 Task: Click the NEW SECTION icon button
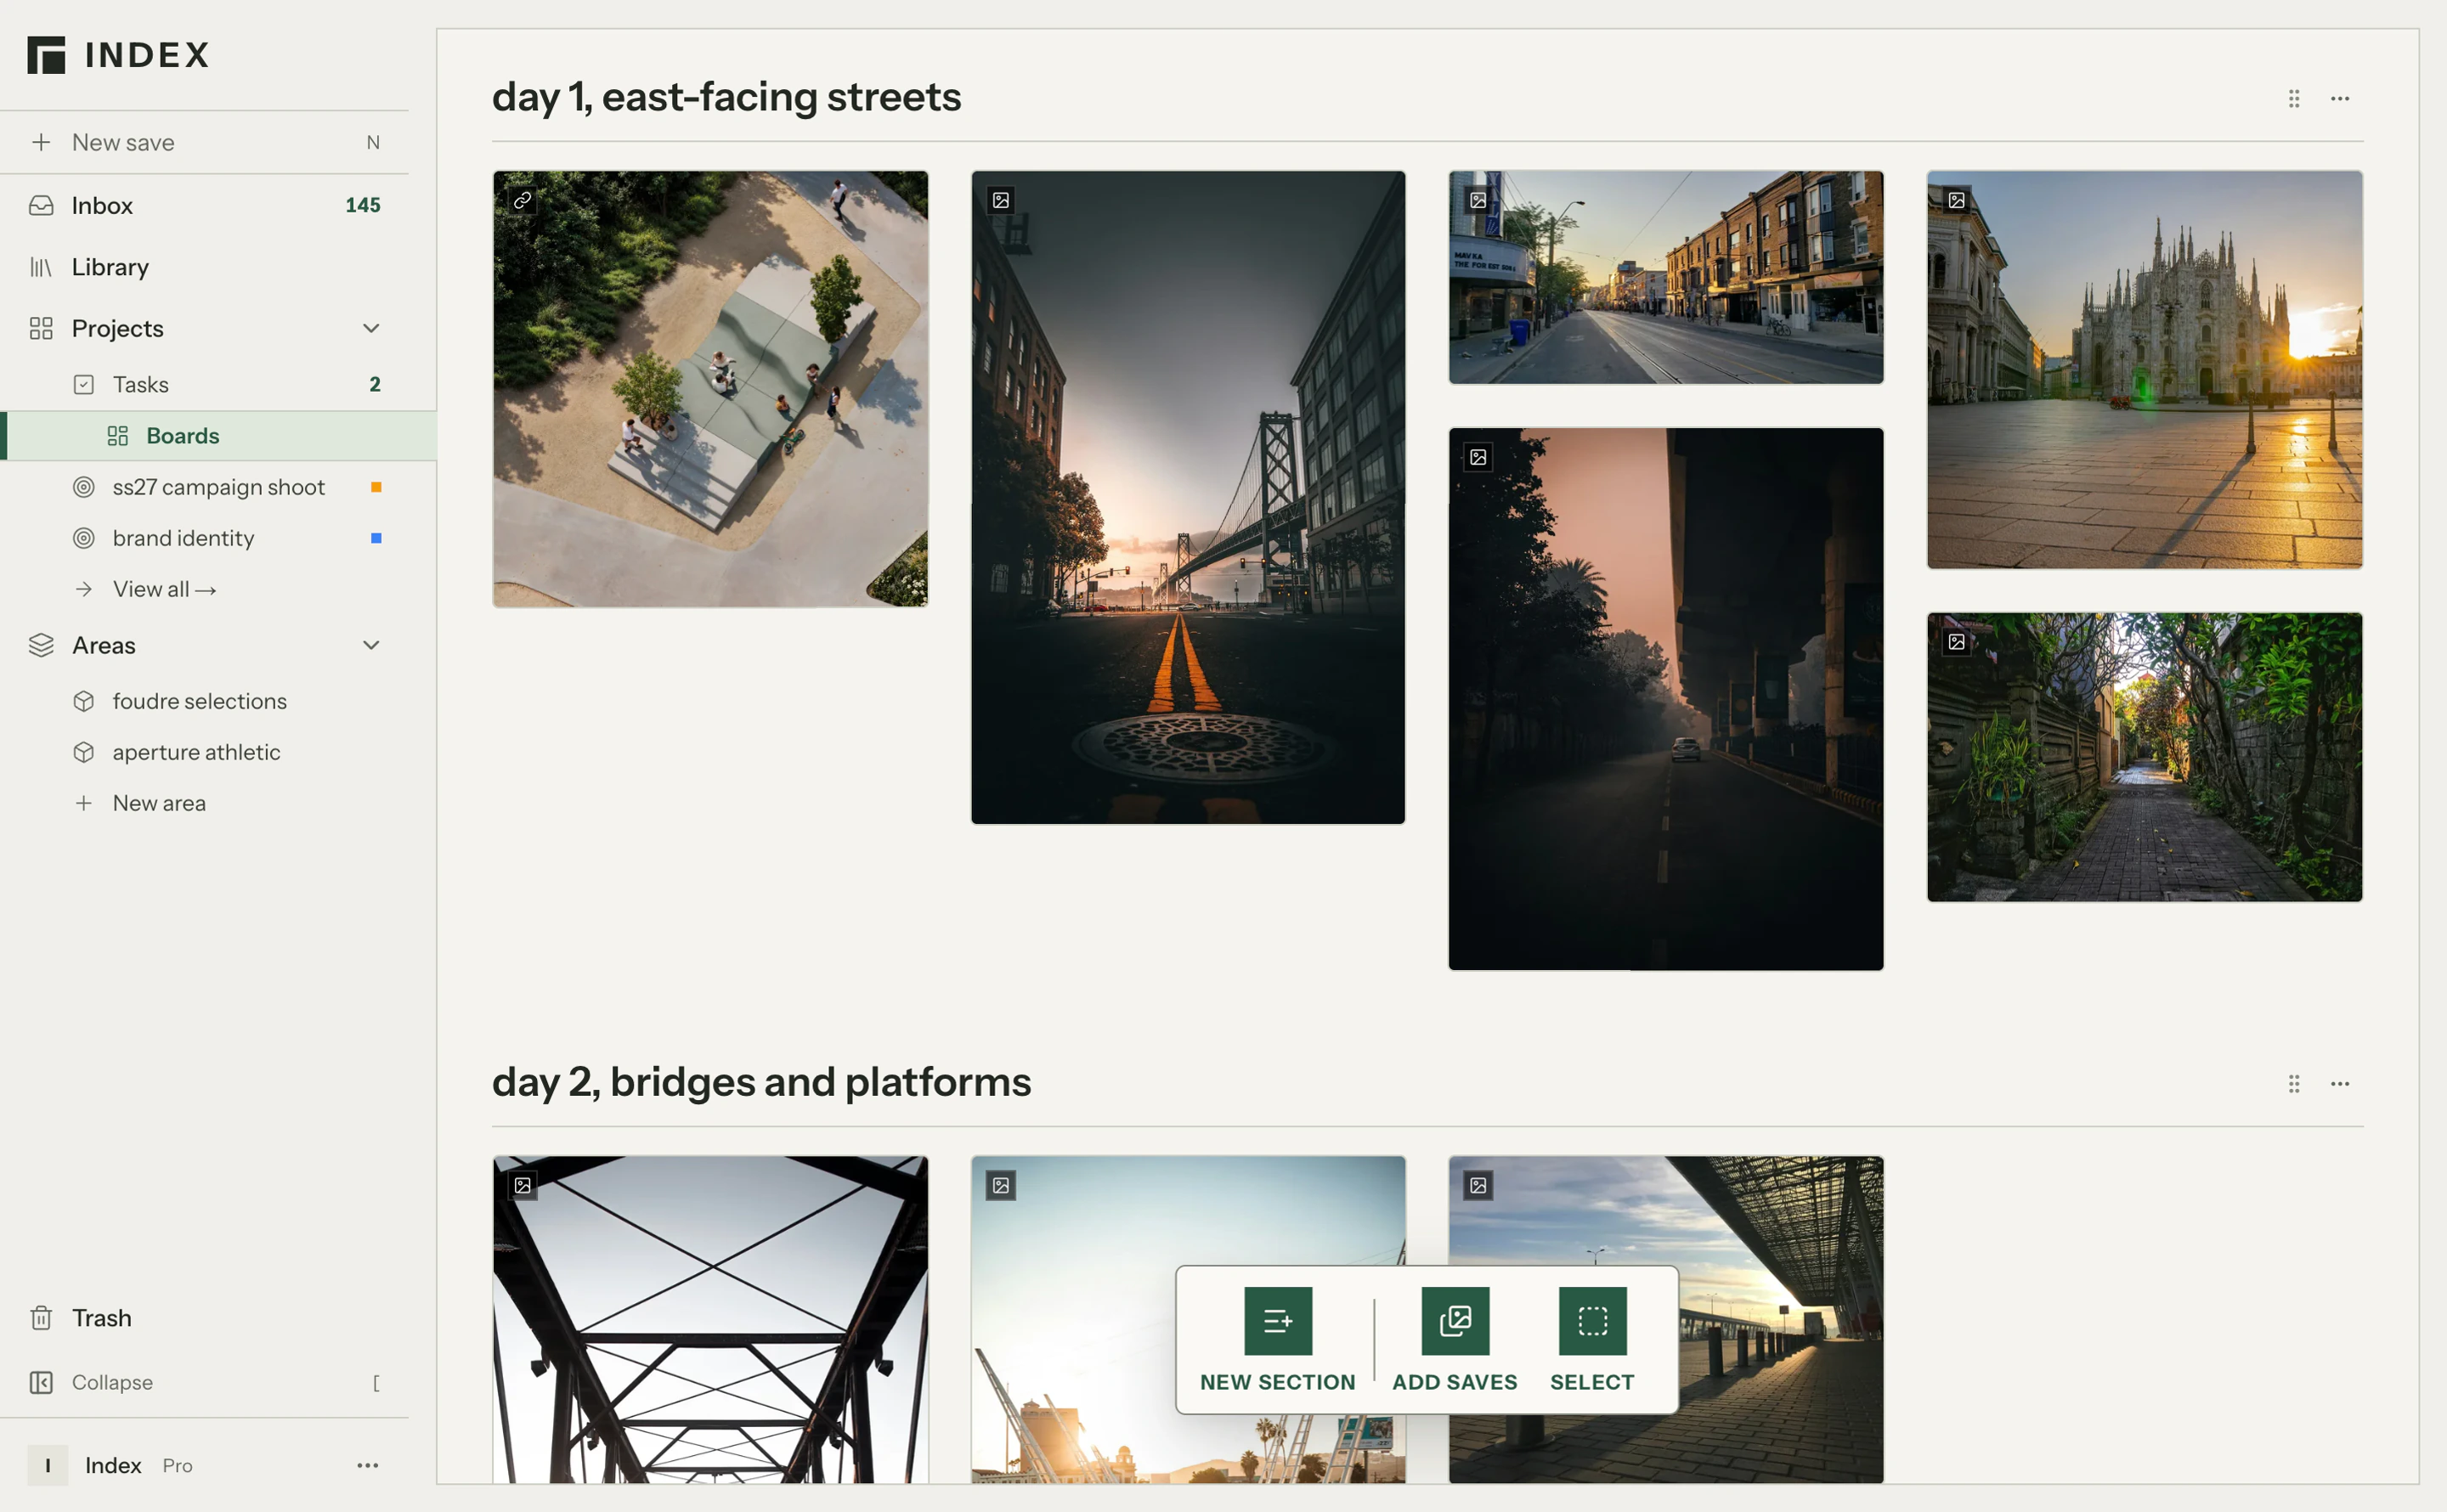[1278, 1321]
